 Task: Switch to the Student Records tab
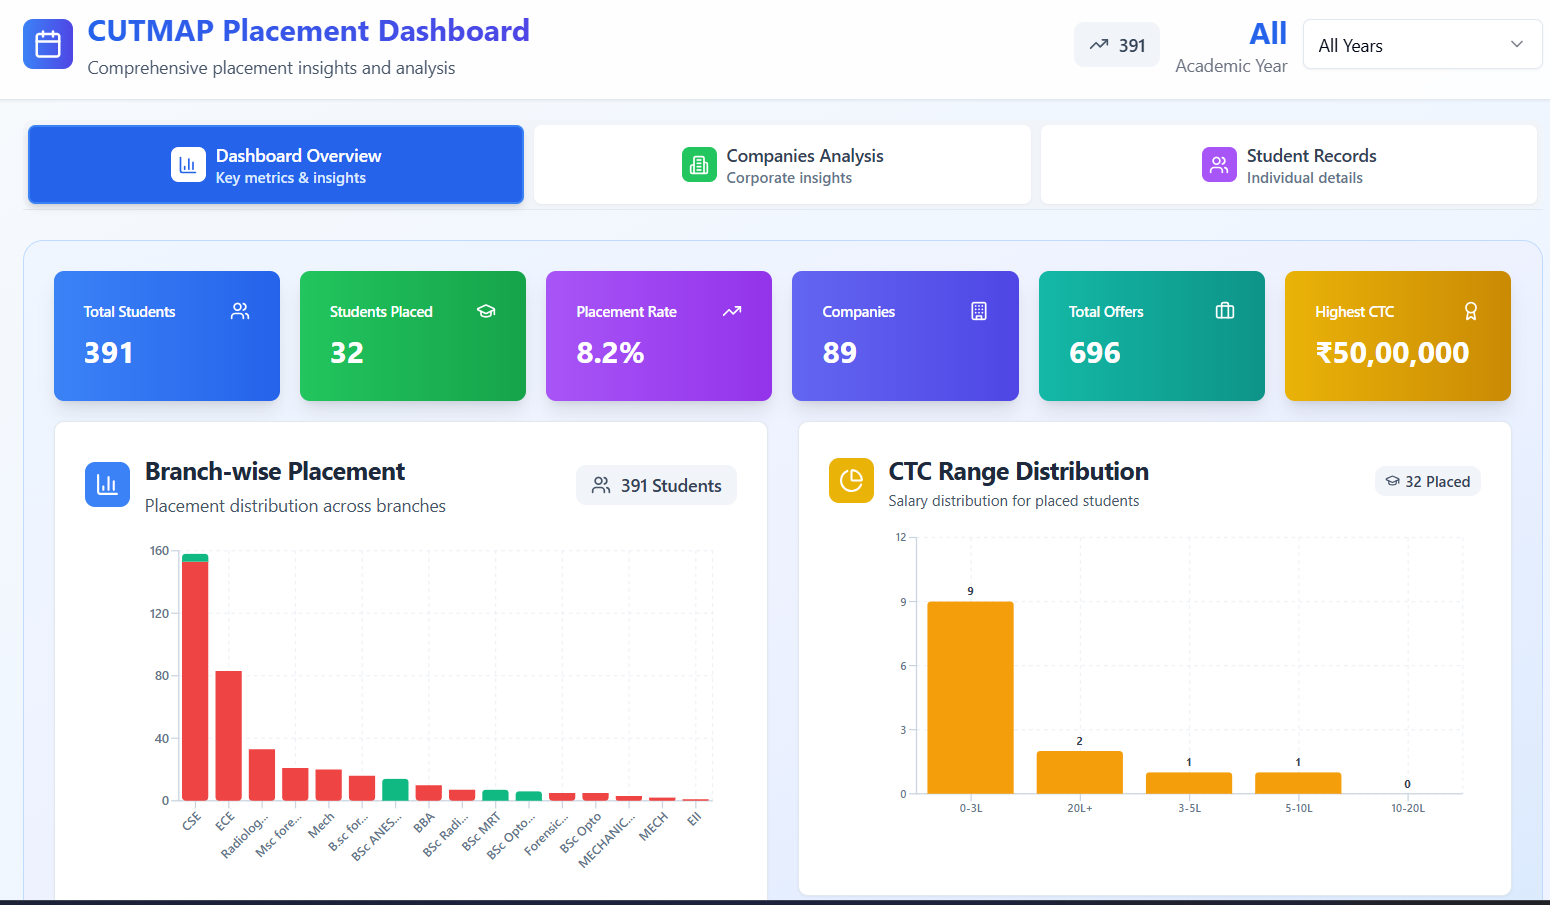coord(1289,165)
